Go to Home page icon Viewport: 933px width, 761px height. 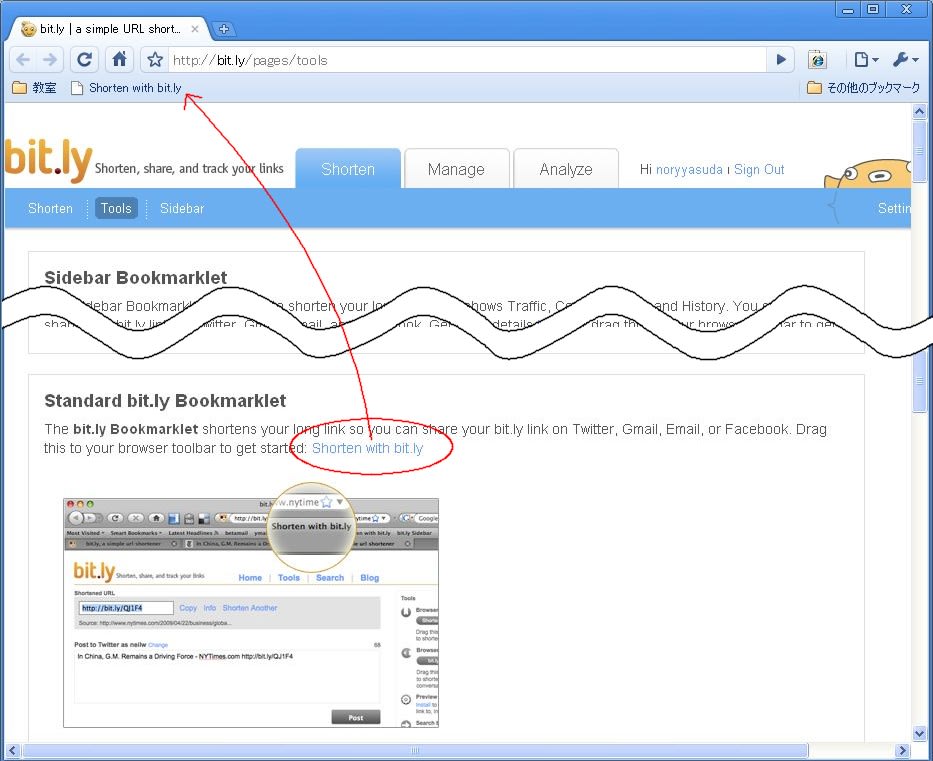[x=119, y=60]
